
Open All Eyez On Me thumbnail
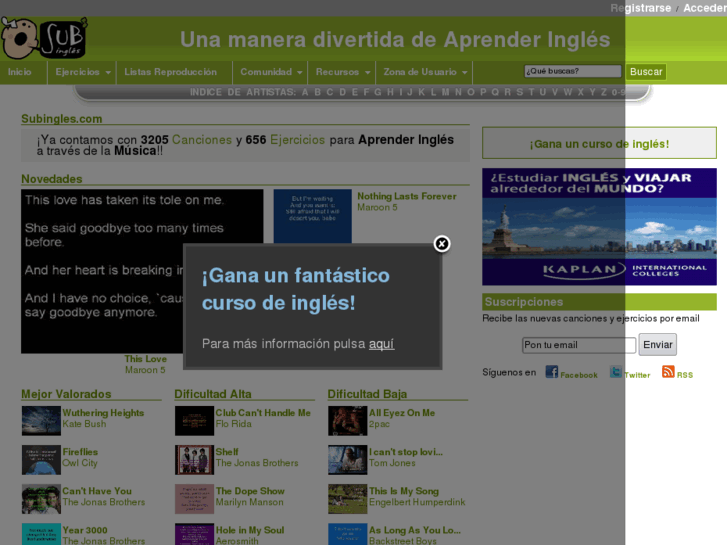(348, 421)
